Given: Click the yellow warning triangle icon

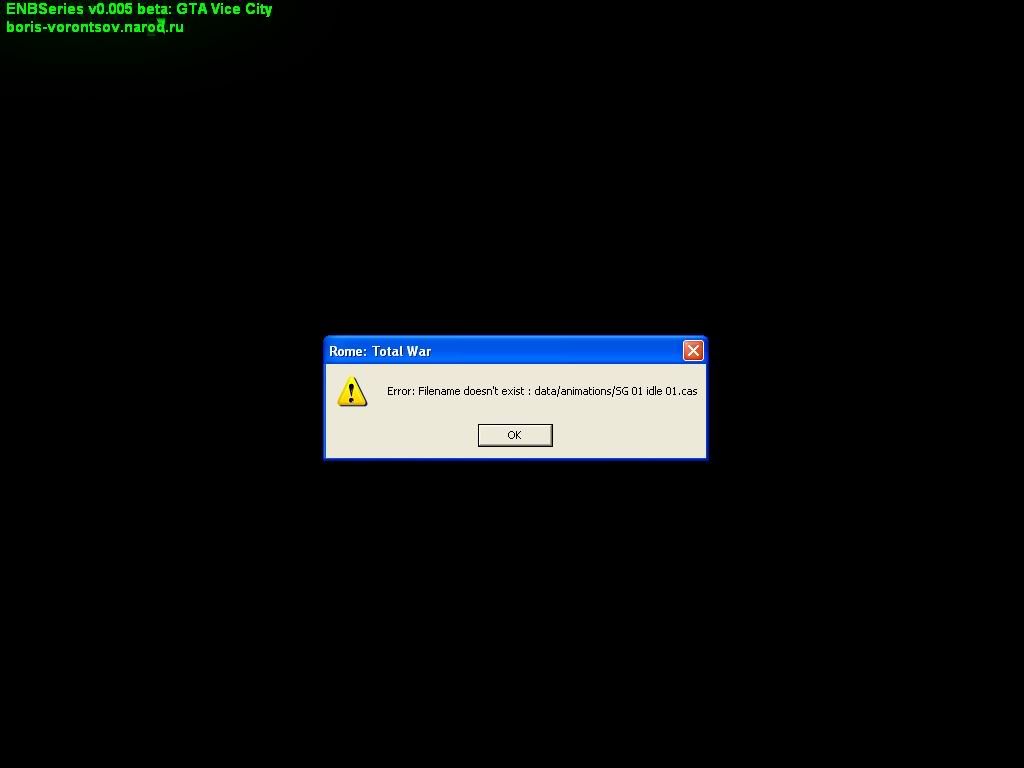Looking at the screenshot, I should click(x=352, y=392).
